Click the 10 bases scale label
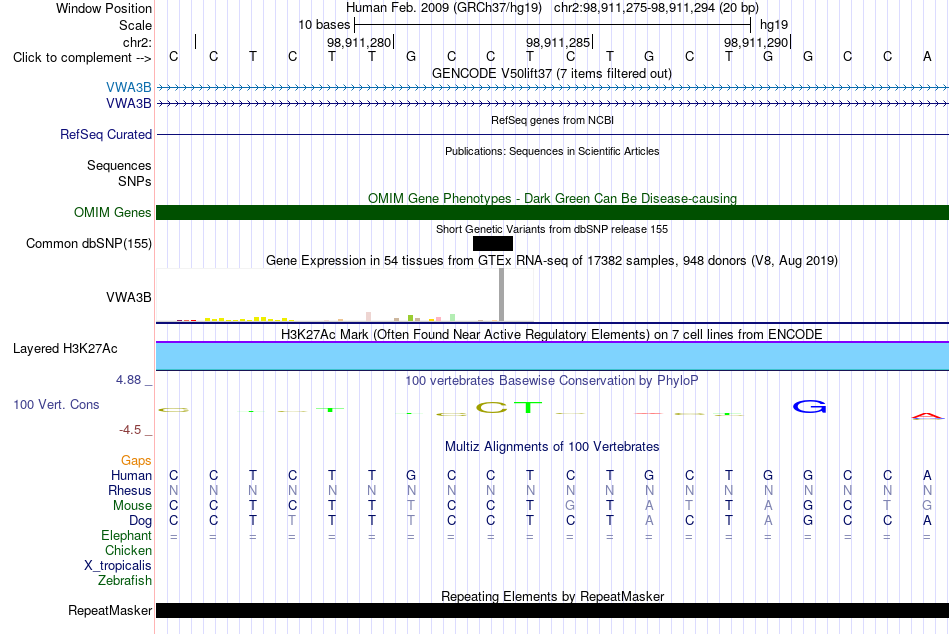This screenshot has width=950, height=634. click(324, 25)
